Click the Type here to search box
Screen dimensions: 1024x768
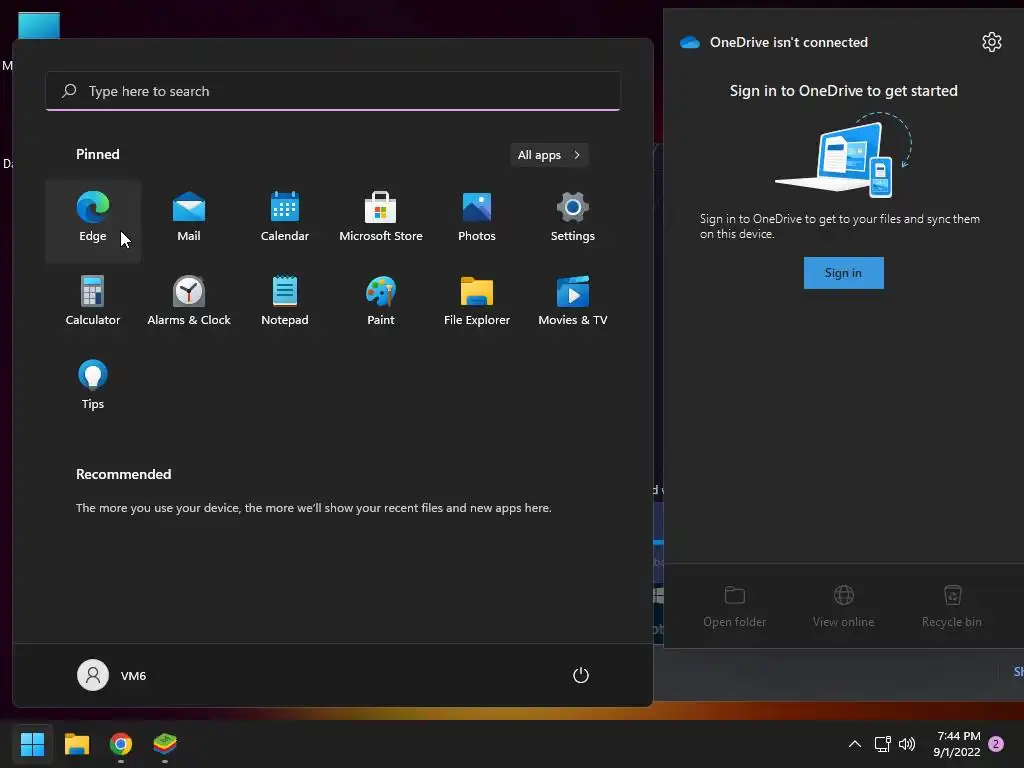click(x=333, y=91)
